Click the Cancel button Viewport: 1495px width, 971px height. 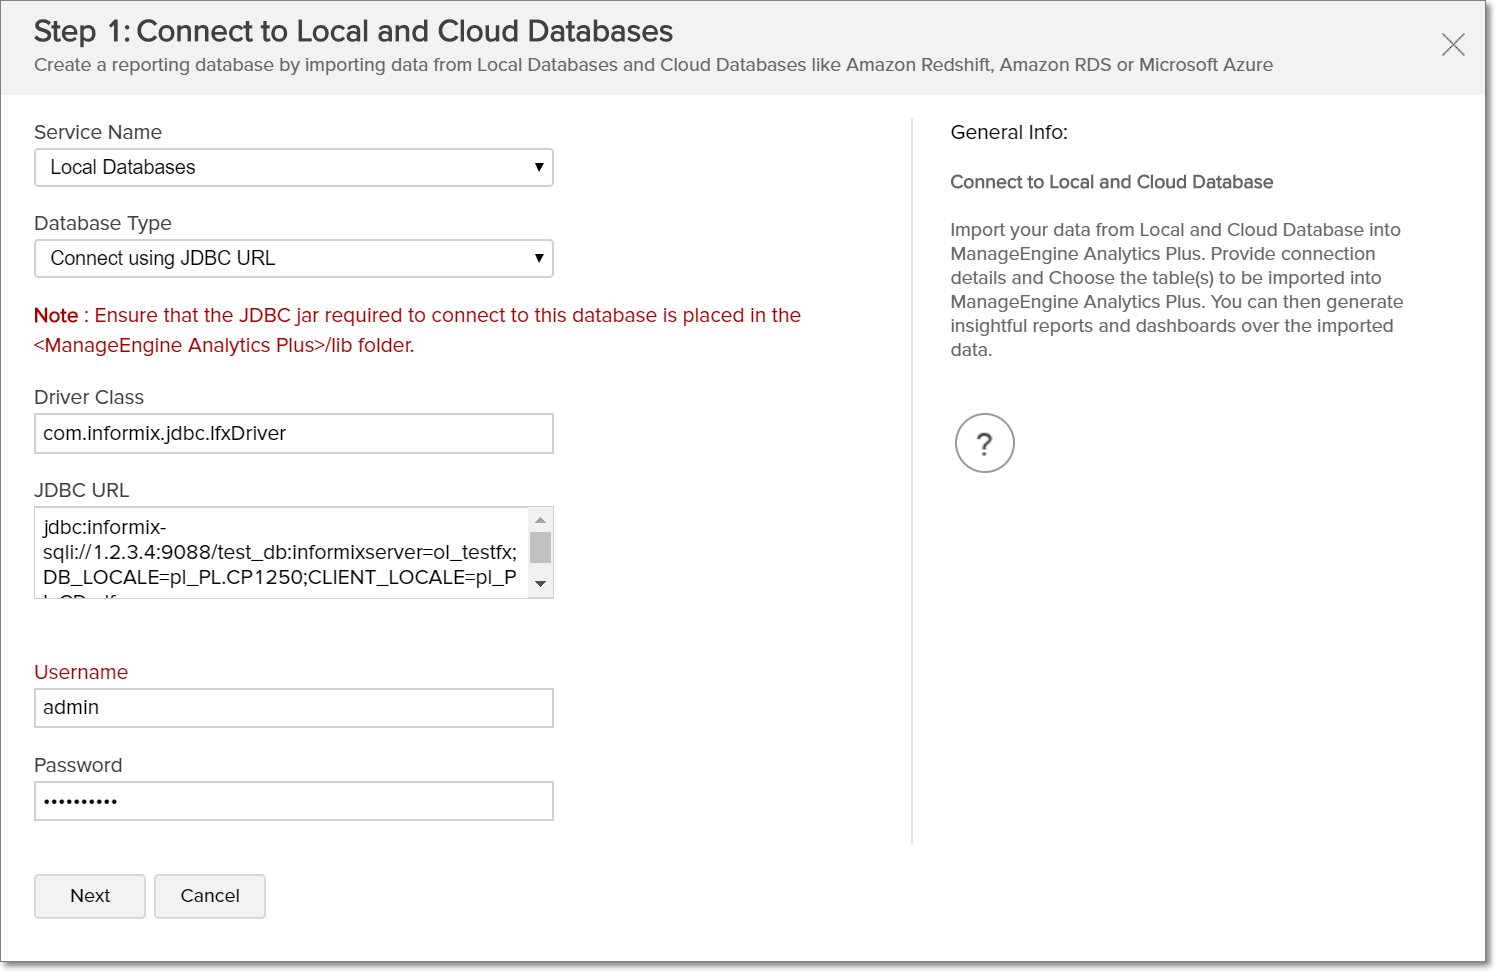tap(210, 896)
